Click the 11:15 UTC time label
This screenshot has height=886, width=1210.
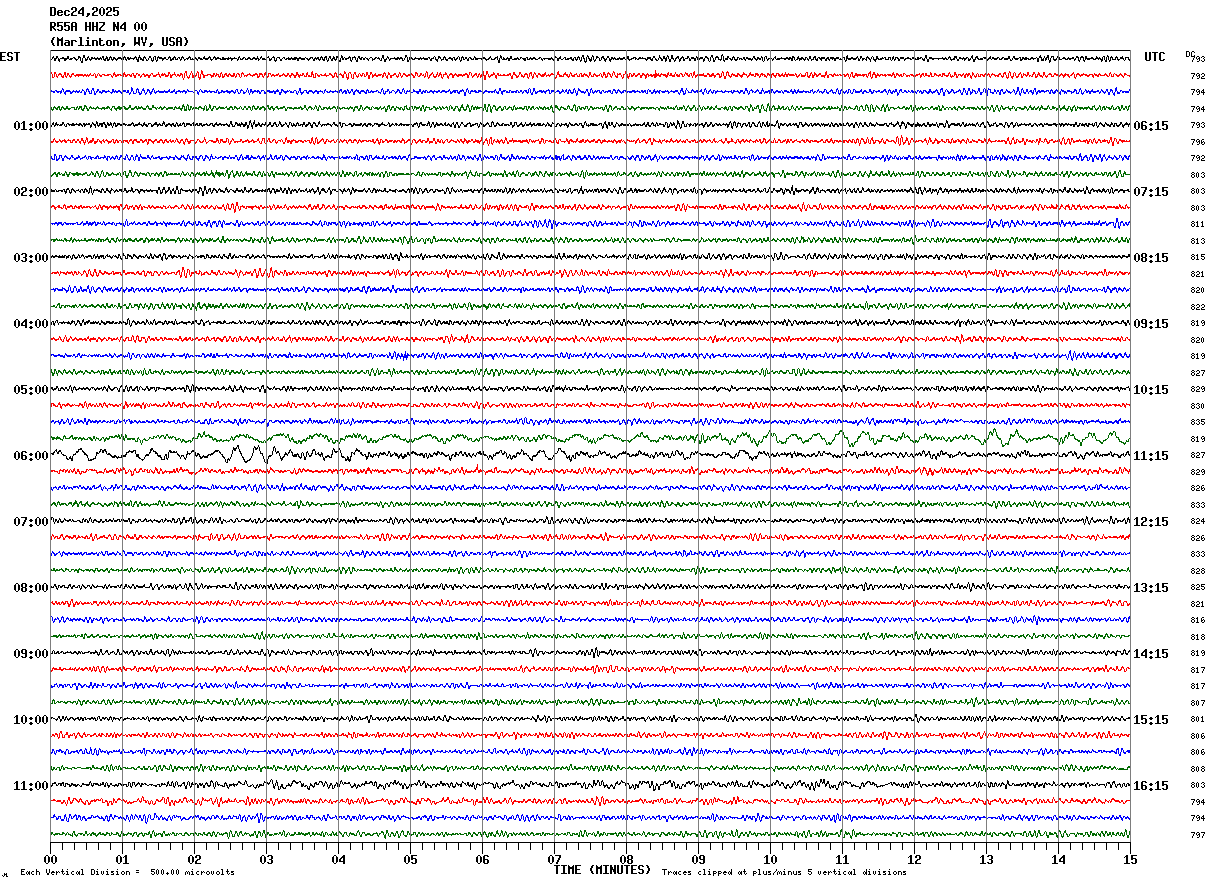point(1150,456)
